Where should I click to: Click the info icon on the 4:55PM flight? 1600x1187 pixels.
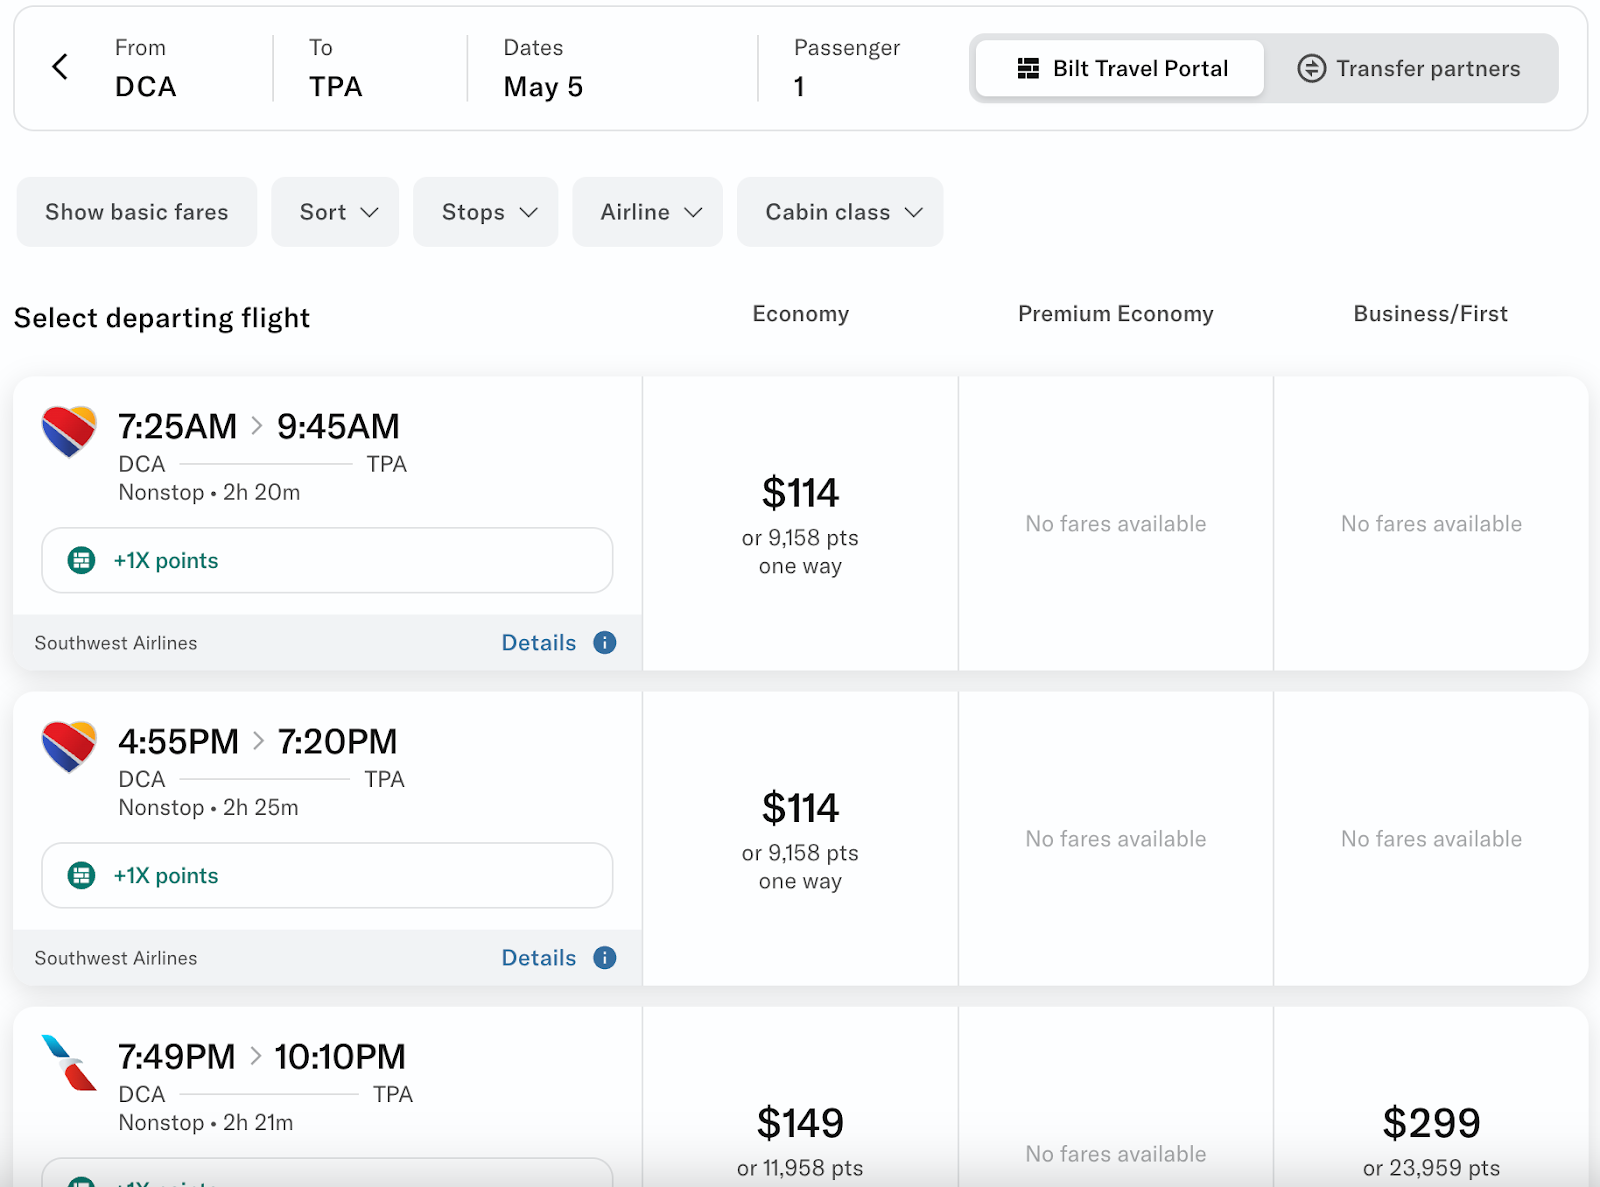pyautogui.click(x=604, y=957)
